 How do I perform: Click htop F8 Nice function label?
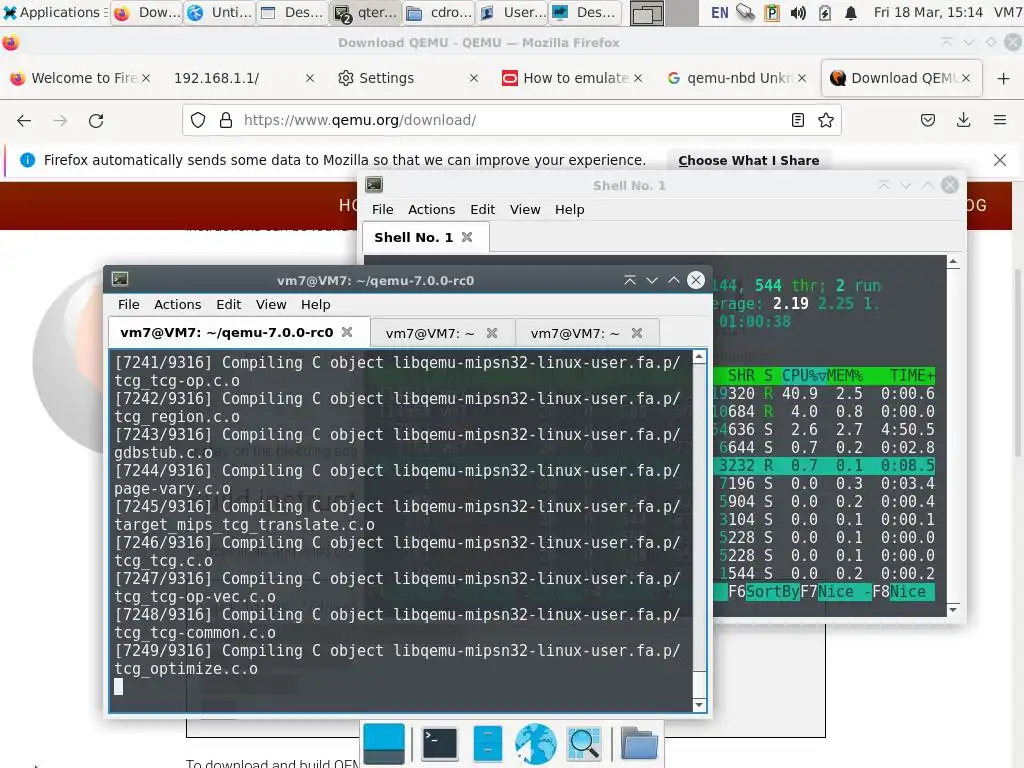tap(899, 592)
